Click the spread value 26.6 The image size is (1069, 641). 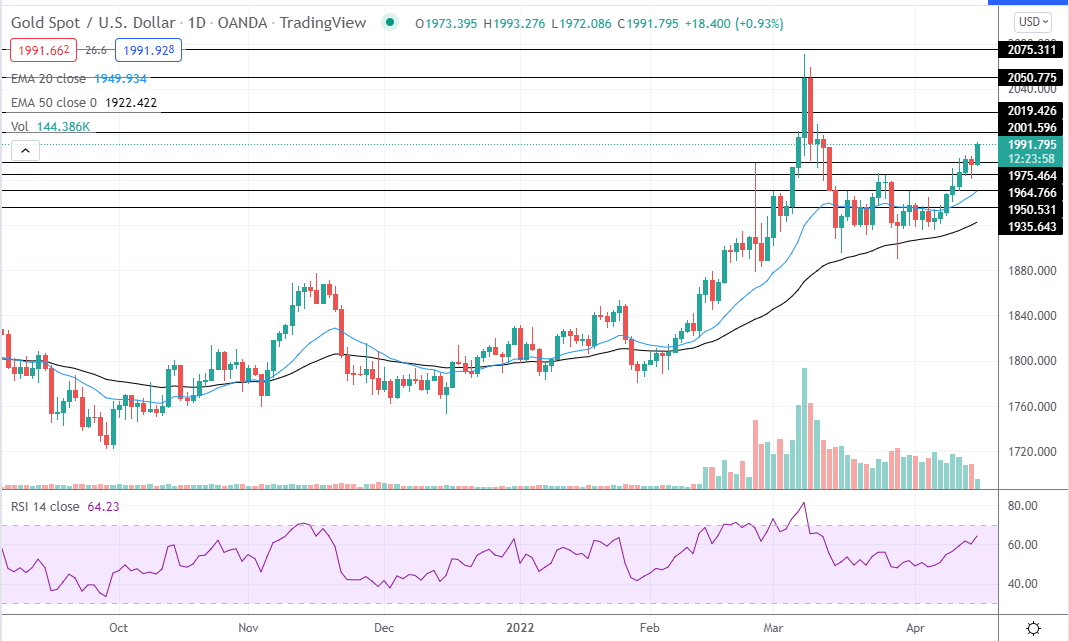(96, 50)
